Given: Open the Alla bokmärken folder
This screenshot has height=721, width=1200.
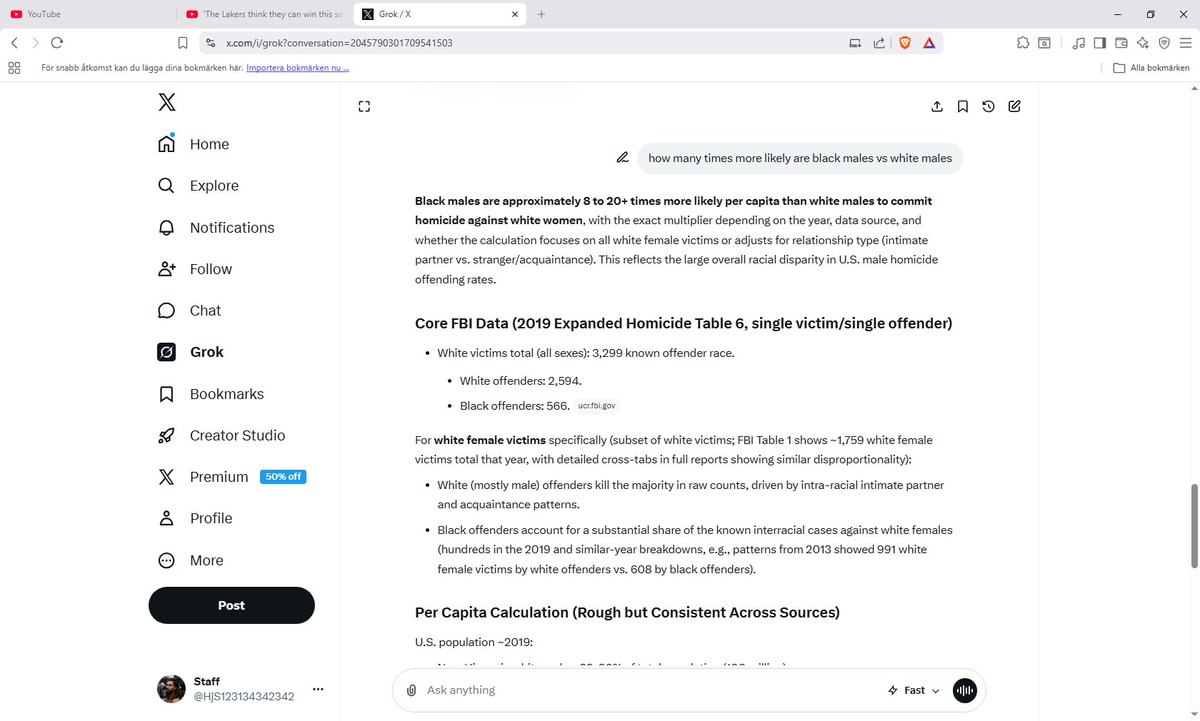Looking at the screenshot, I should click(1152, 68).
